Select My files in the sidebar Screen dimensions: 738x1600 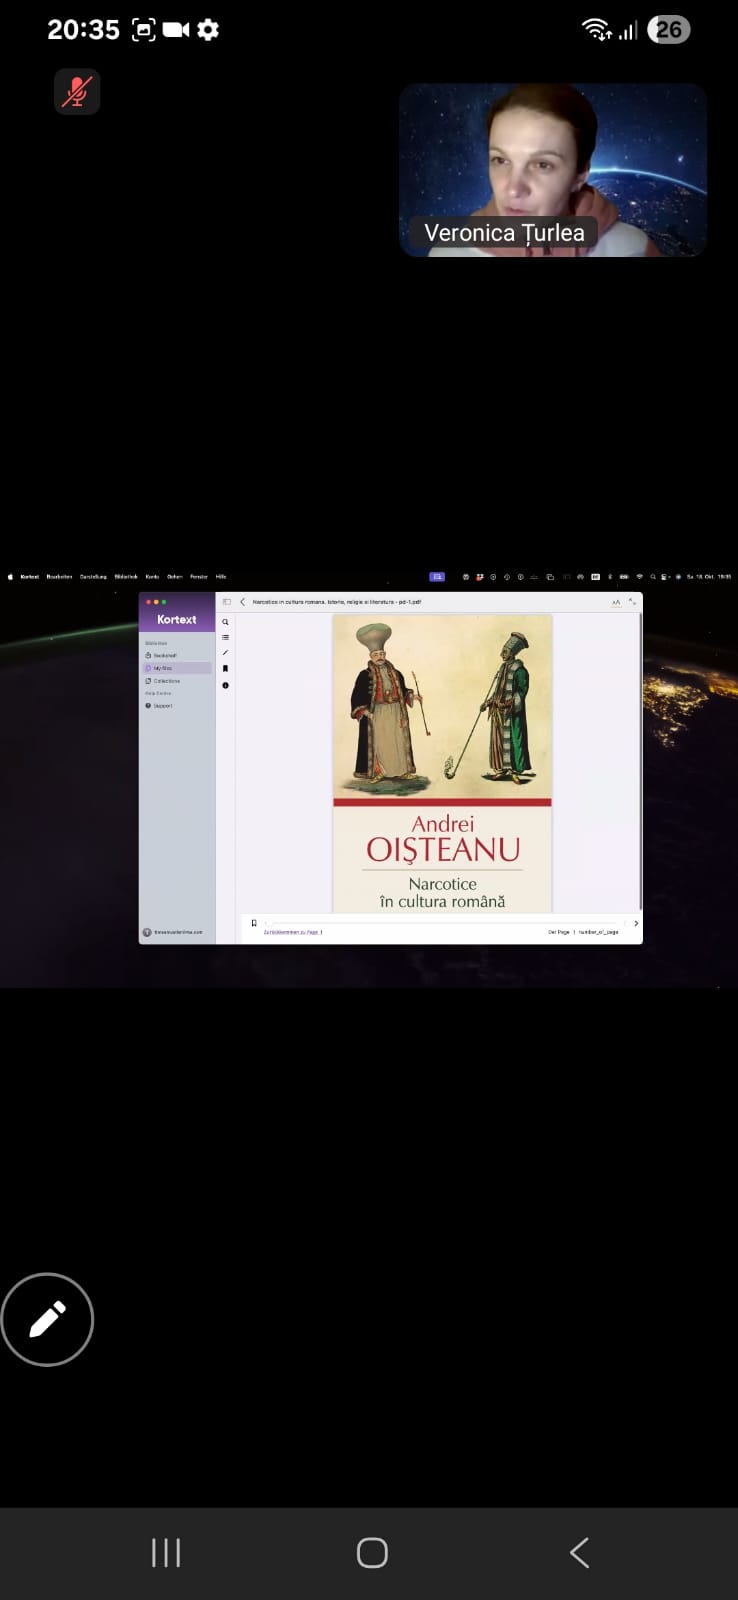[x=162, y=668]
